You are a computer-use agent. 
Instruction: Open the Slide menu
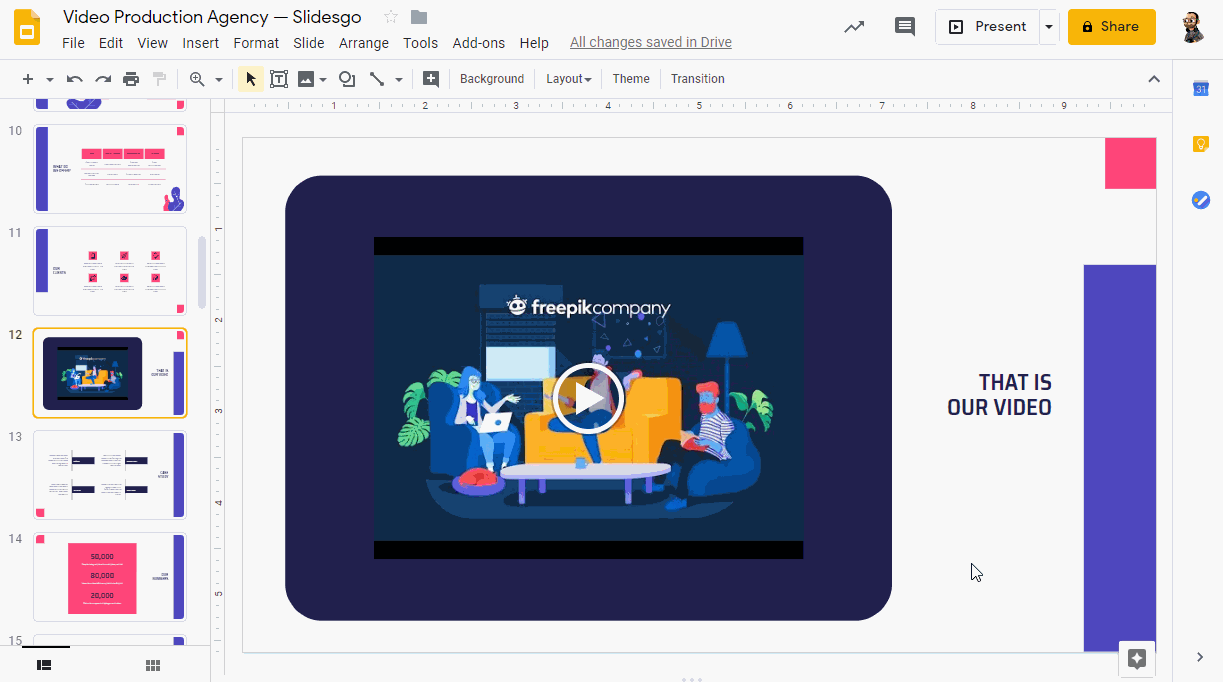tap(309, 43)
